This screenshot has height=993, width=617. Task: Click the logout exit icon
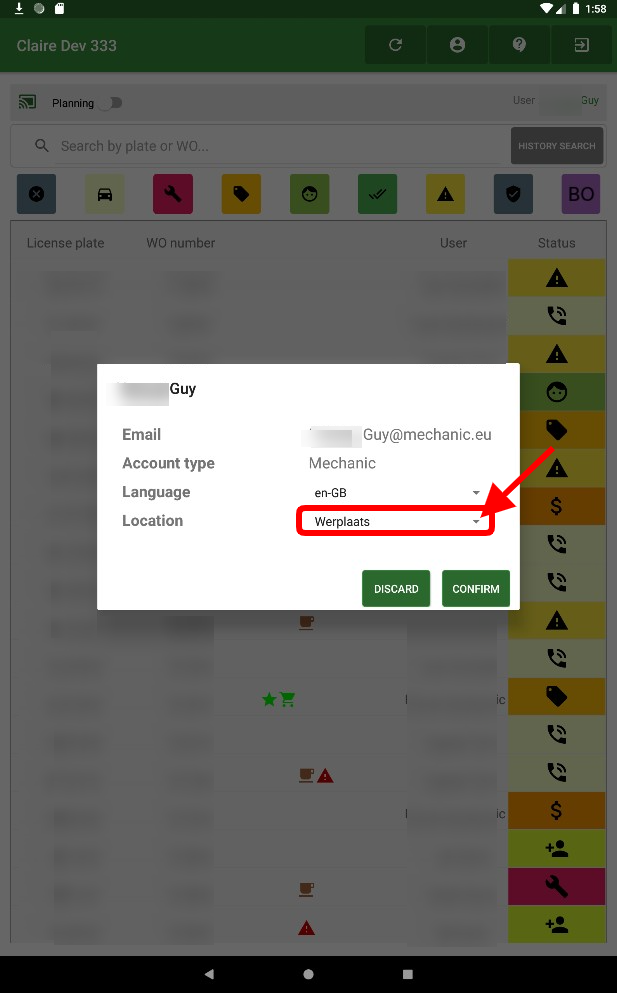click(x=582, y=45)
